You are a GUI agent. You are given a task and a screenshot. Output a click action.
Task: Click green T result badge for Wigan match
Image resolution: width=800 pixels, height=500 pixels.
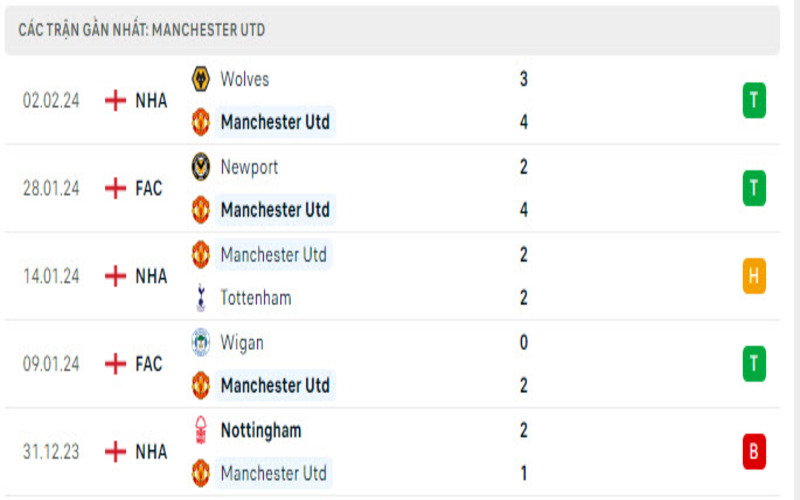pos(754,364)
